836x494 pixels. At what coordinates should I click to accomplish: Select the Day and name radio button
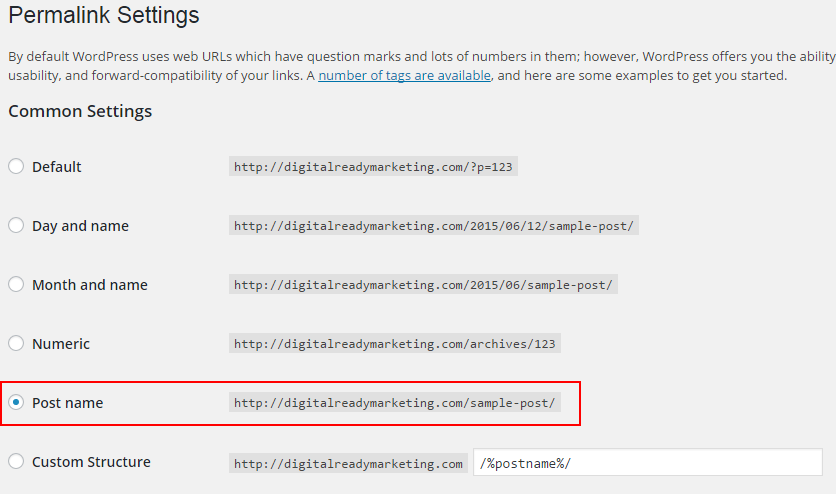click(x=16, y=225)
